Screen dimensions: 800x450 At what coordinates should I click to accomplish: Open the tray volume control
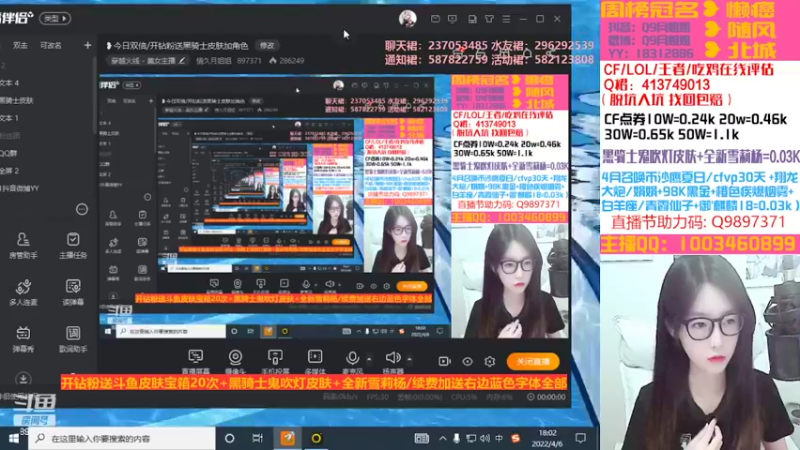[485, 438]
